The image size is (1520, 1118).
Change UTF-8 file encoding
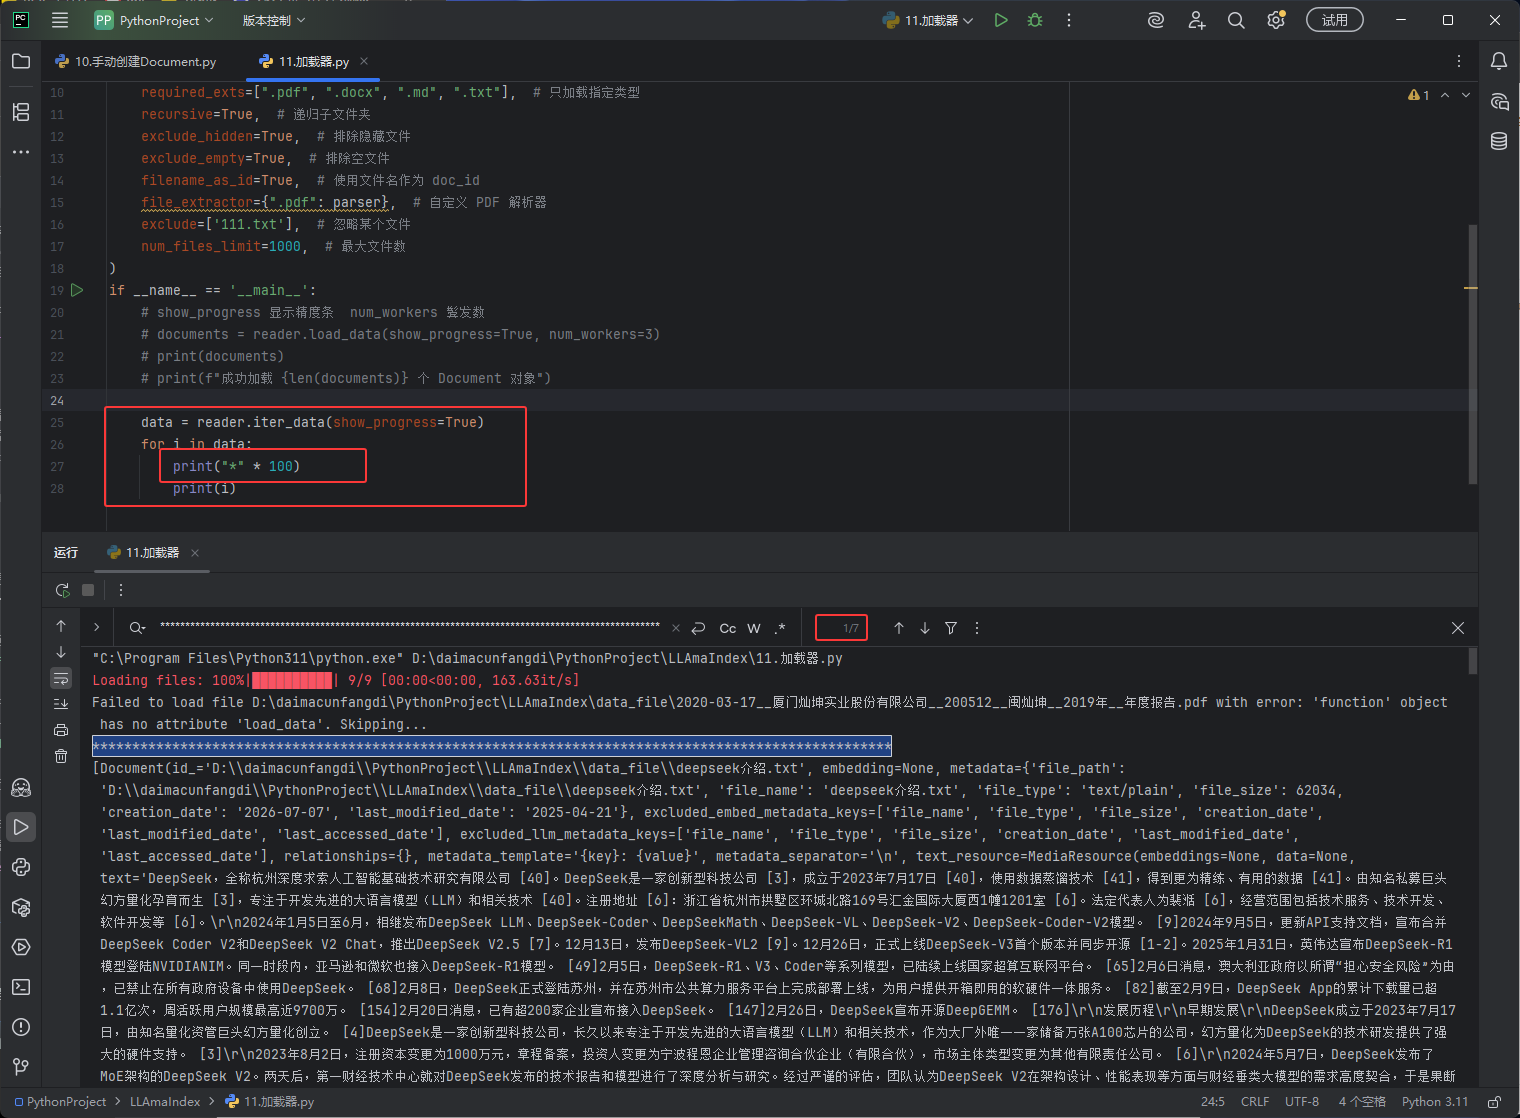[x=1302, y=1102]
